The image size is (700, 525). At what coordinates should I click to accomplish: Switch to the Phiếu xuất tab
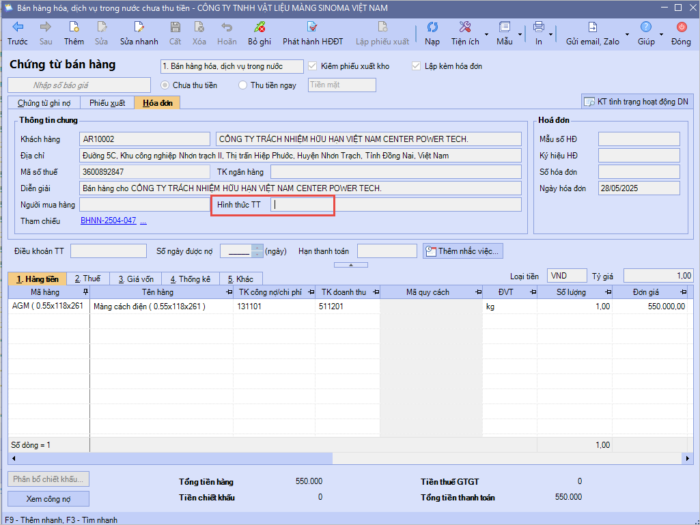point(106,102)
